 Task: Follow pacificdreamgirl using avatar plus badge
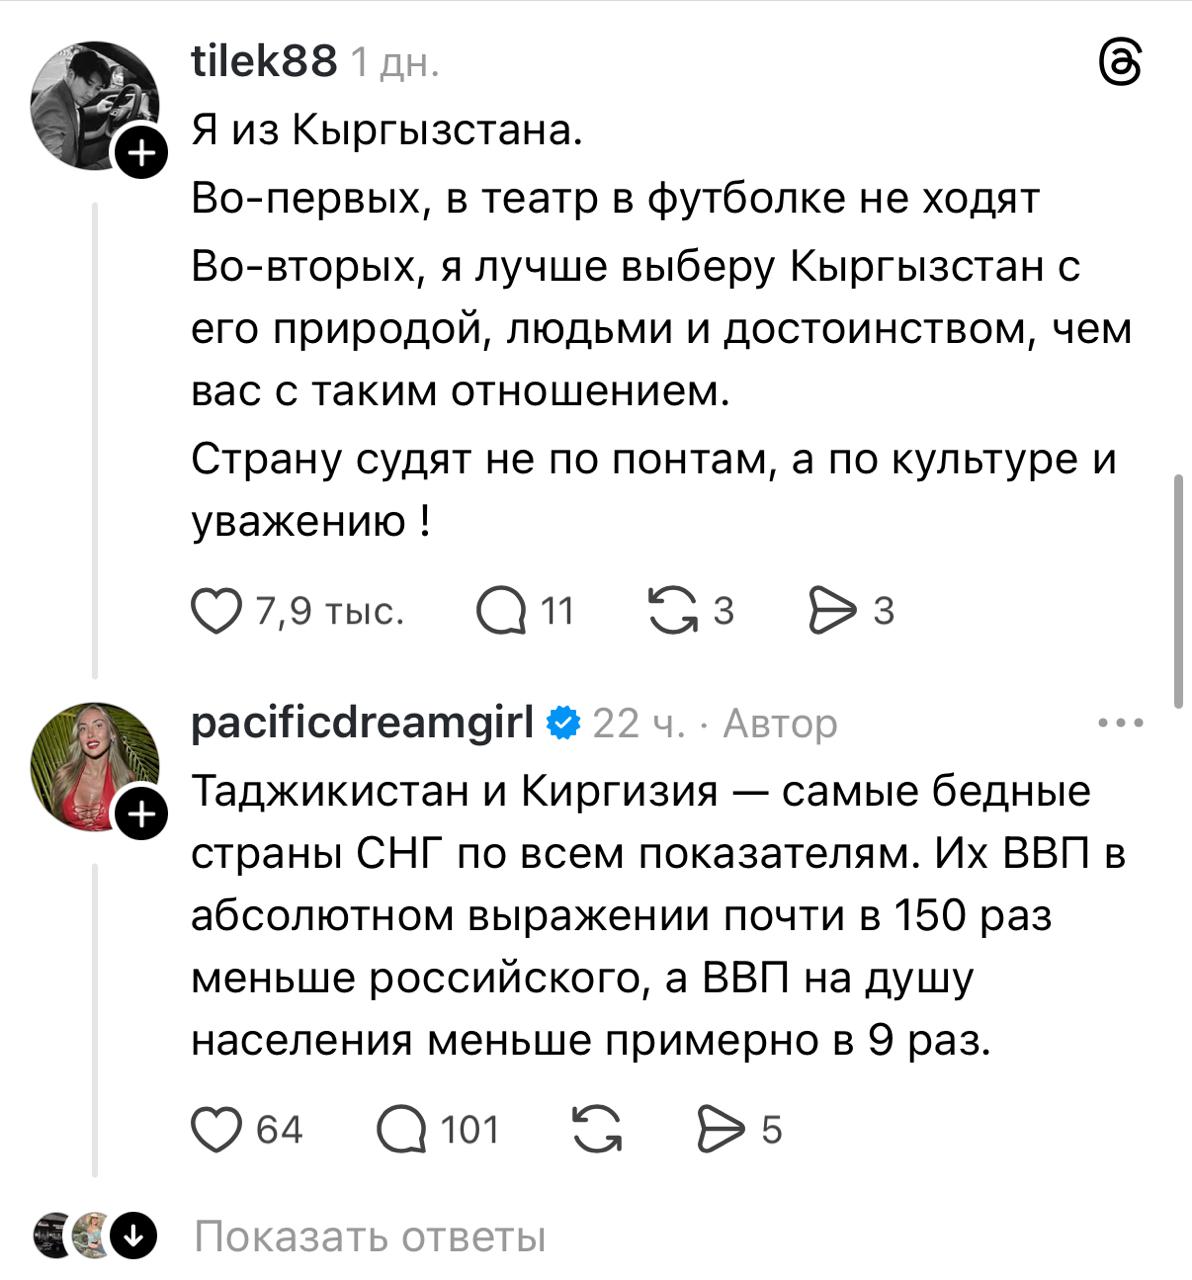coord(142,815)
